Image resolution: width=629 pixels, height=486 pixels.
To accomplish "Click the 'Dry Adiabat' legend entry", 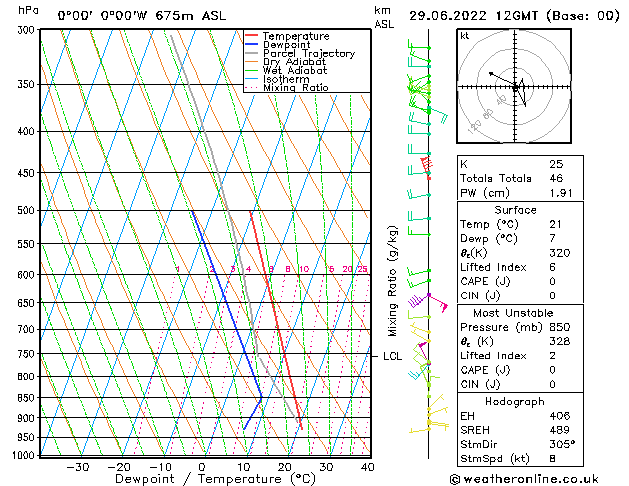I will pos(294,62).
